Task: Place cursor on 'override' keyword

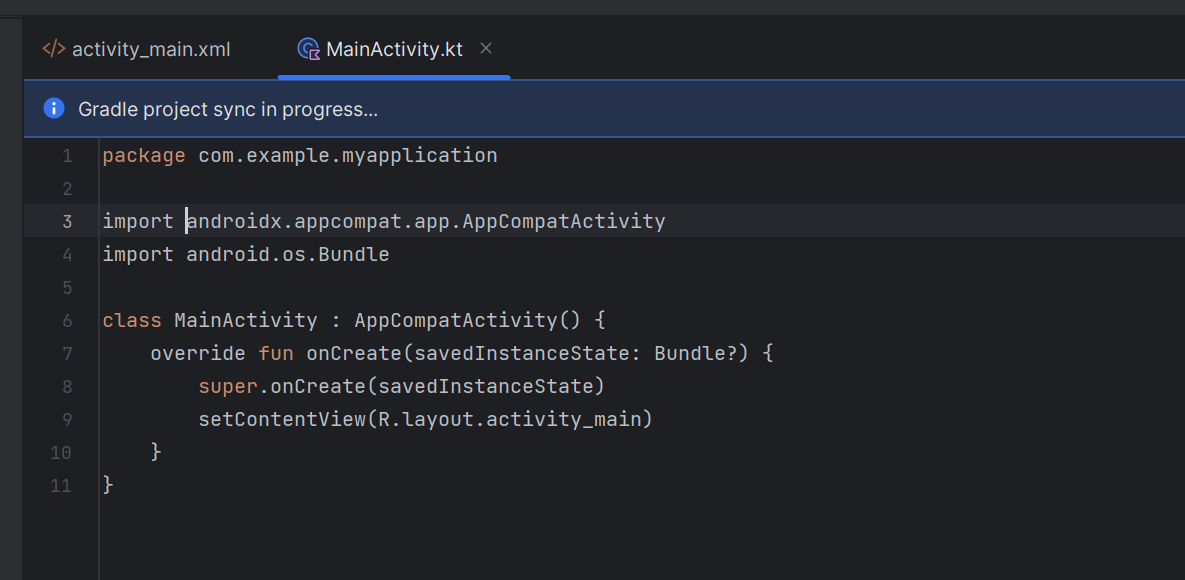Action: (x=197, y=354)
